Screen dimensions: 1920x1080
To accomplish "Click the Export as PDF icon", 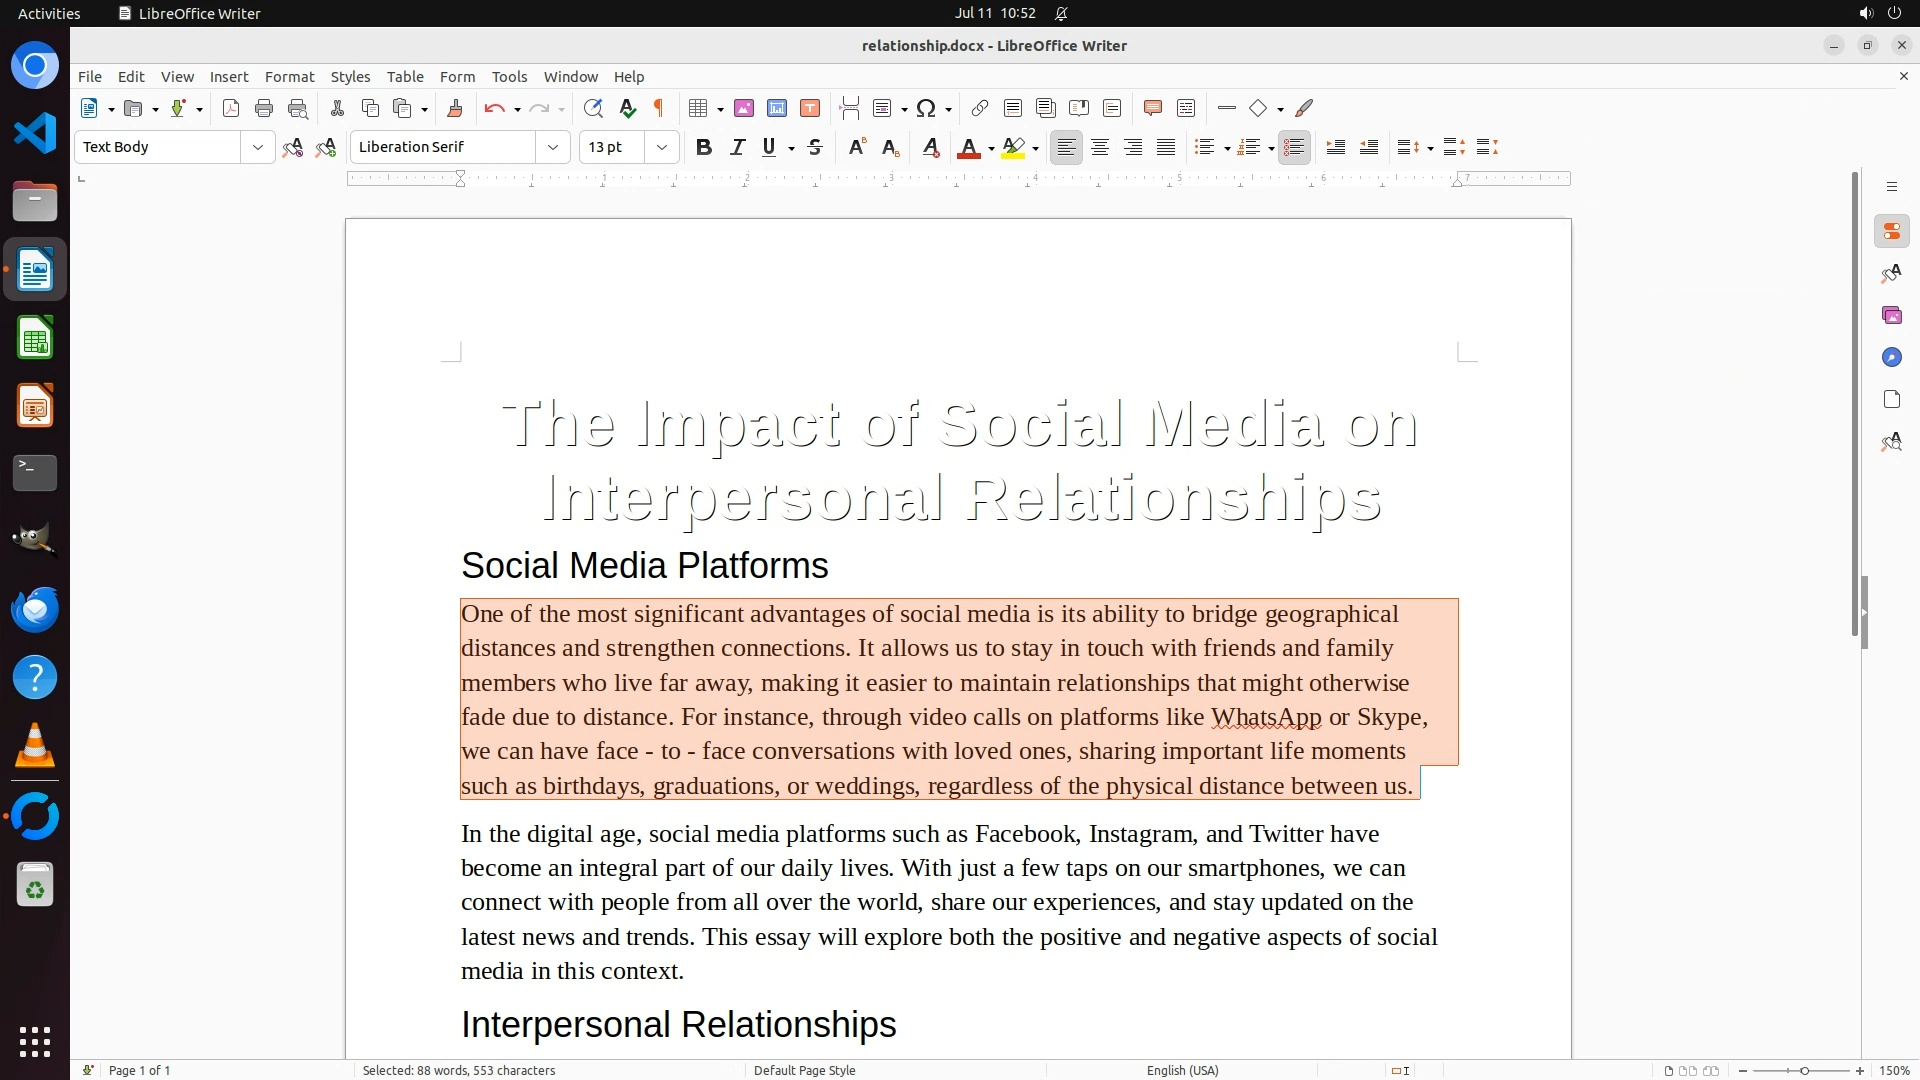I will [x=231, y=108].
